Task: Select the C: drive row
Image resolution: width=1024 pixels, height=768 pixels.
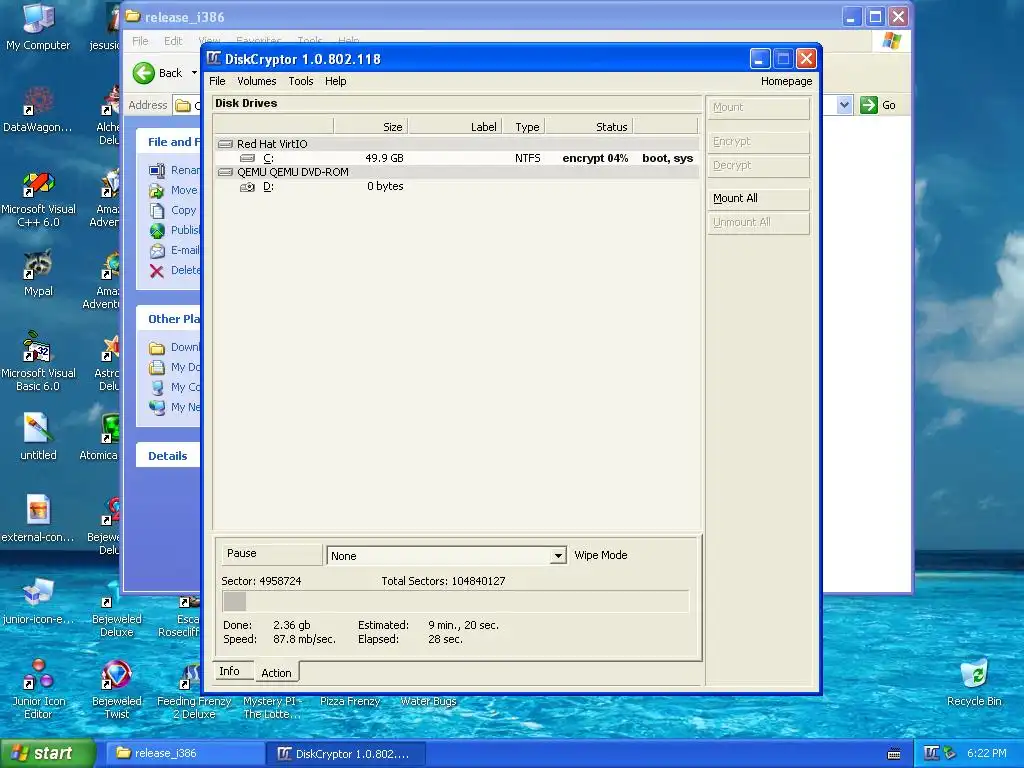Action: [457, 158]
